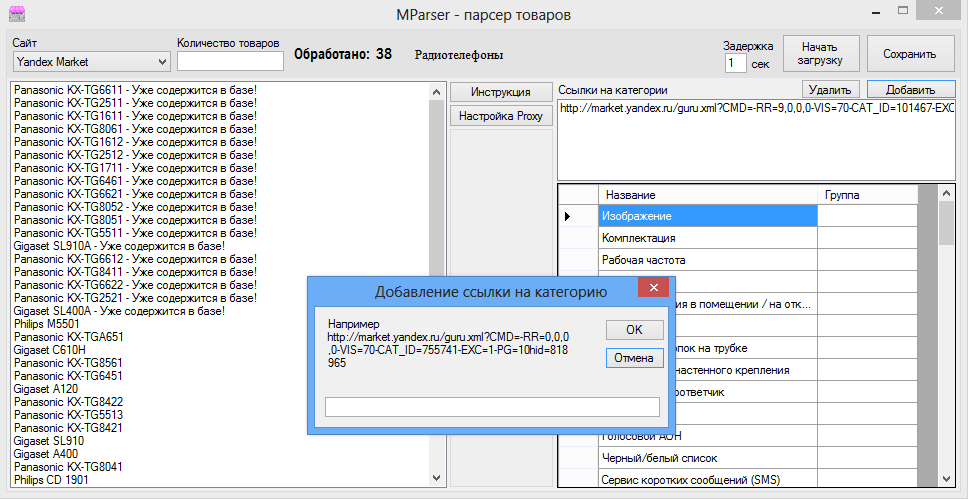This screenshot has width=968, height=500.
Task: Close the Добавление ссылки dialog with red X
Action: click(653, 288)
